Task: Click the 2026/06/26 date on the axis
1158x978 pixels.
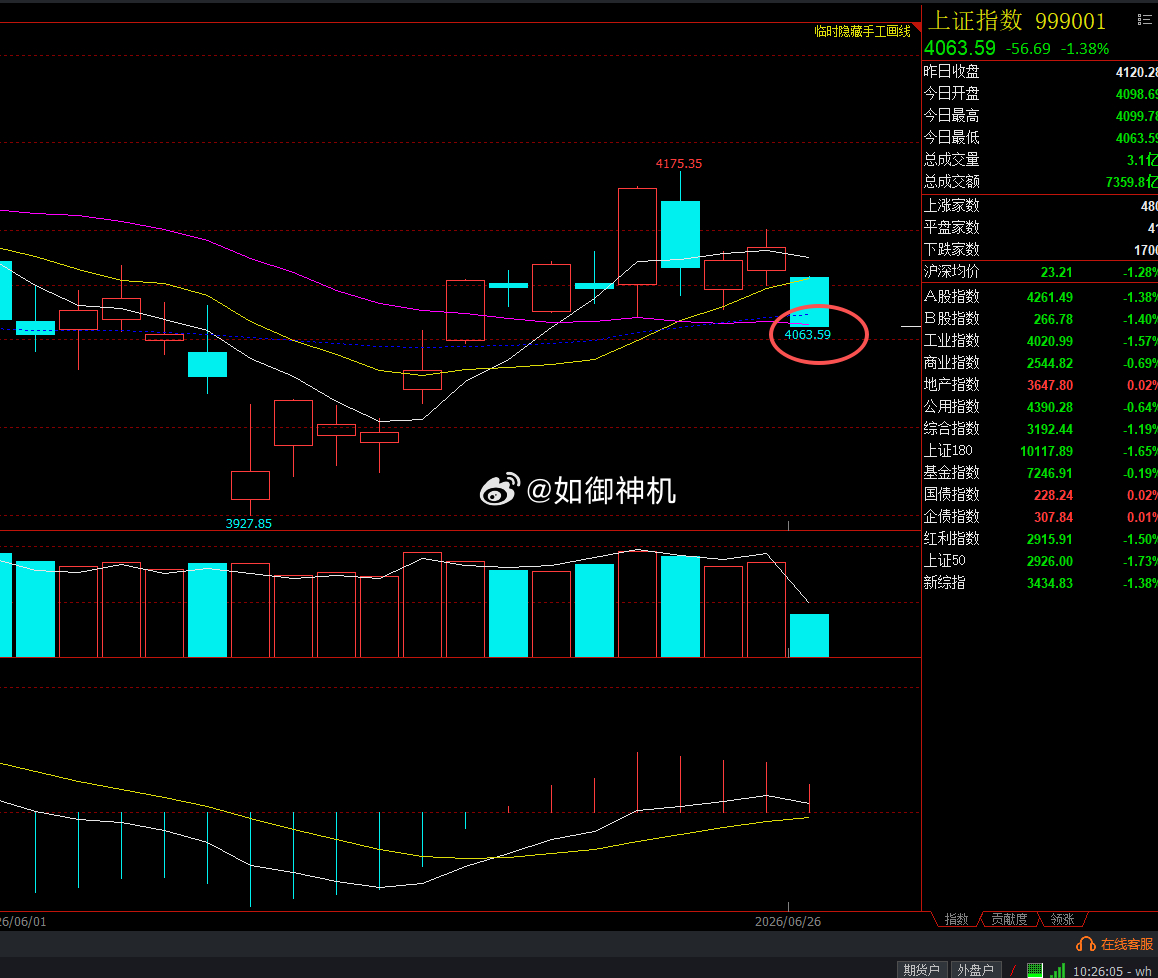Action: pos(787,921)
